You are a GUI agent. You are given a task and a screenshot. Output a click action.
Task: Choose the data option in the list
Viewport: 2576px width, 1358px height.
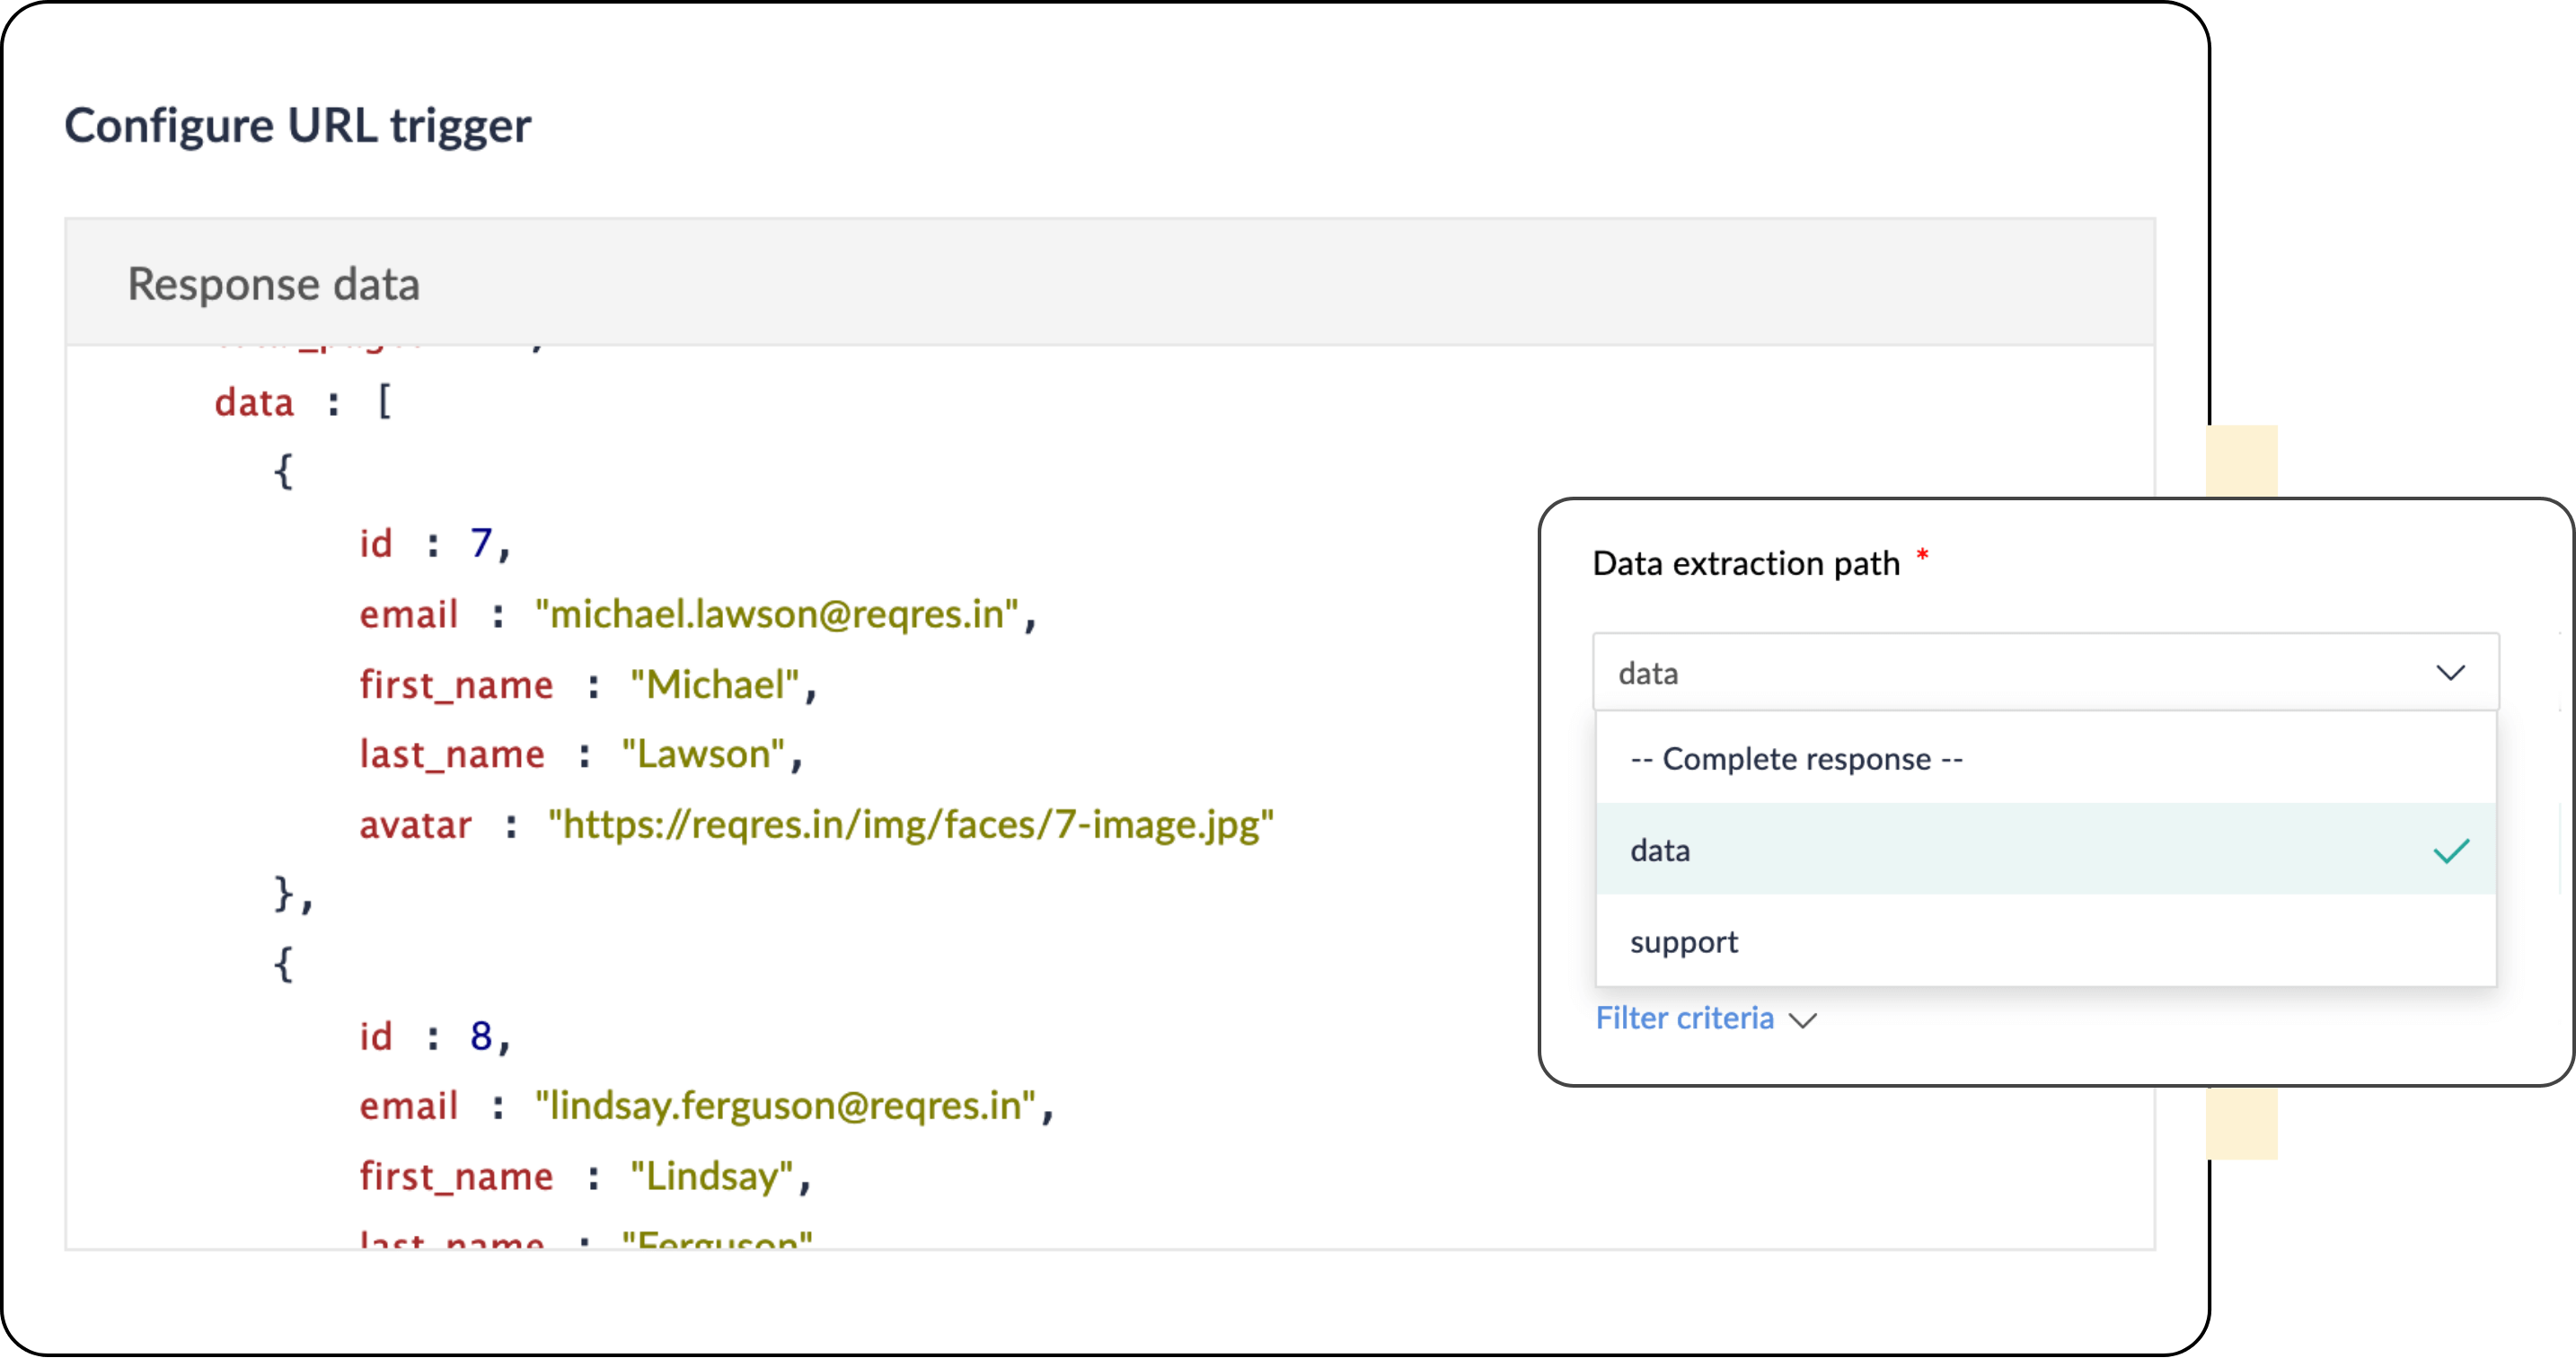(x=1661, y=851)
